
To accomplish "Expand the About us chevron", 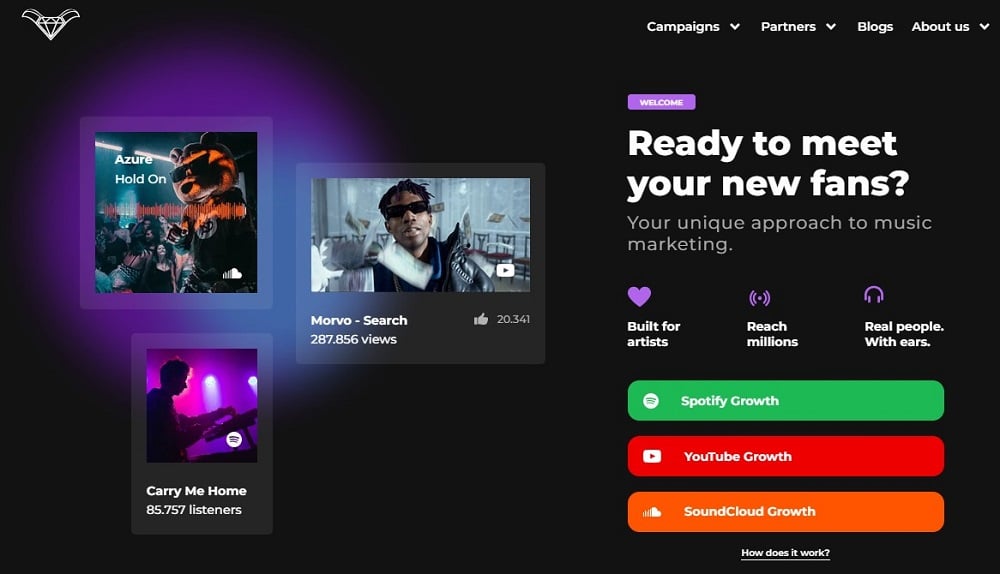I will coord(984,27).
